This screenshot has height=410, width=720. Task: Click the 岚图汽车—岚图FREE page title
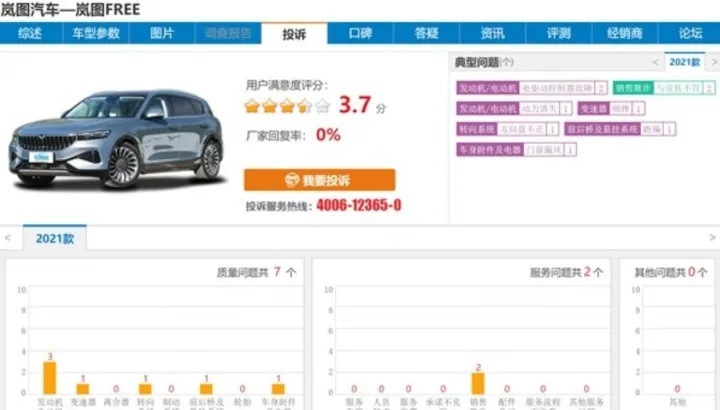(x=70, y=9)
